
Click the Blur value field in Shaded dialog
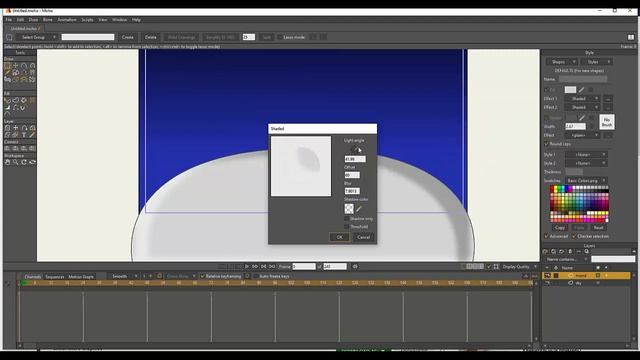(352, 191)
